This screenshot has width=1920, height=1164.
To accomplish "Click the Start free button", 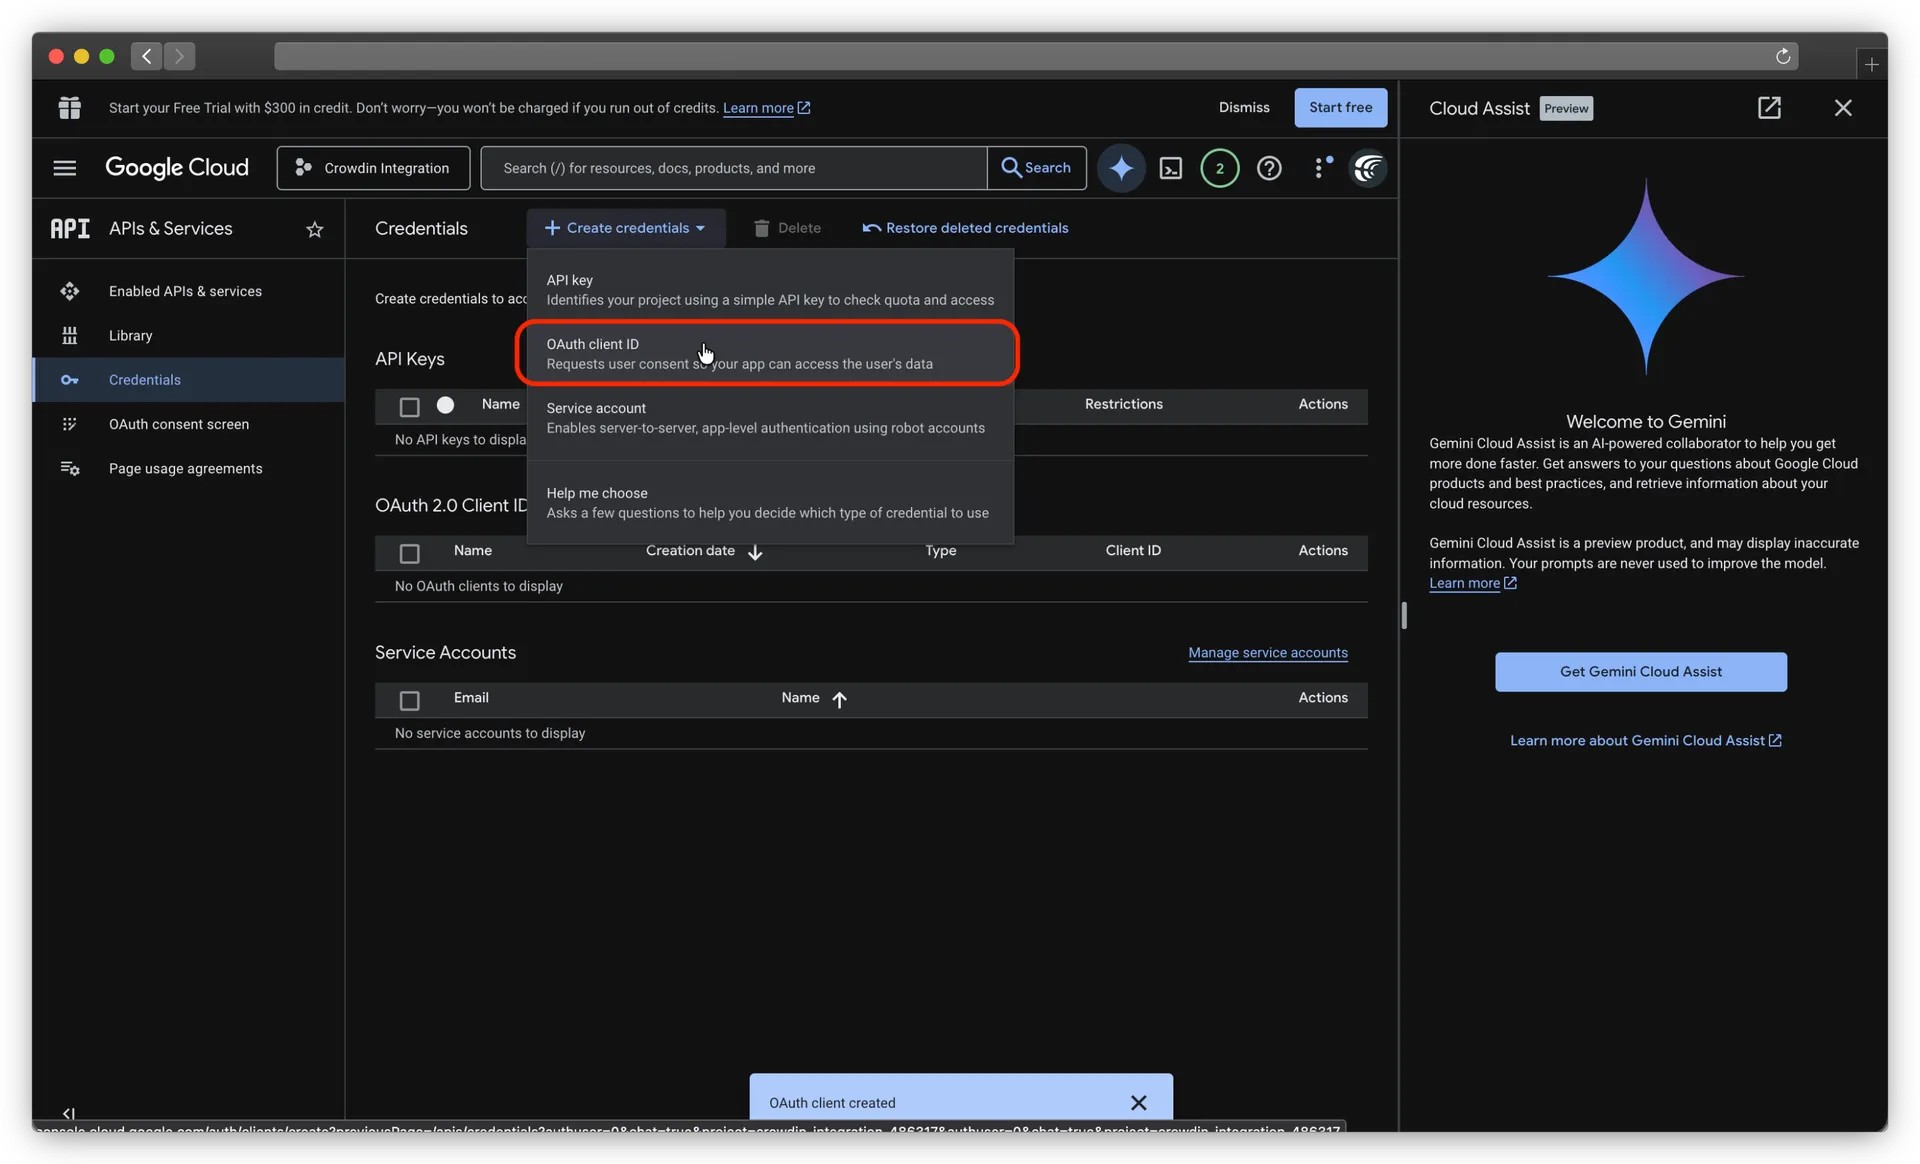I will coord(1340,107).
